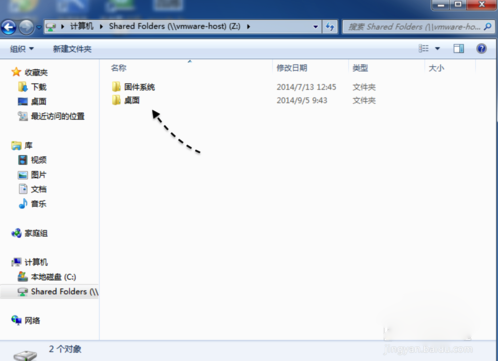Select 收藏夹 in navigation pane
498x361 pixels.
click(36, 72)
